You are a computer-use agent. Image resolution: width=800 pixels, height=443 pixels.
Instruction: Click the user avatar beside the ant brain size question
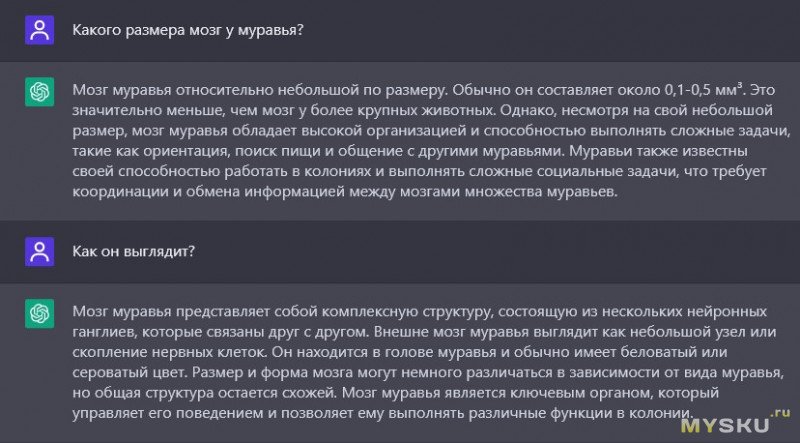coord(39,30)
